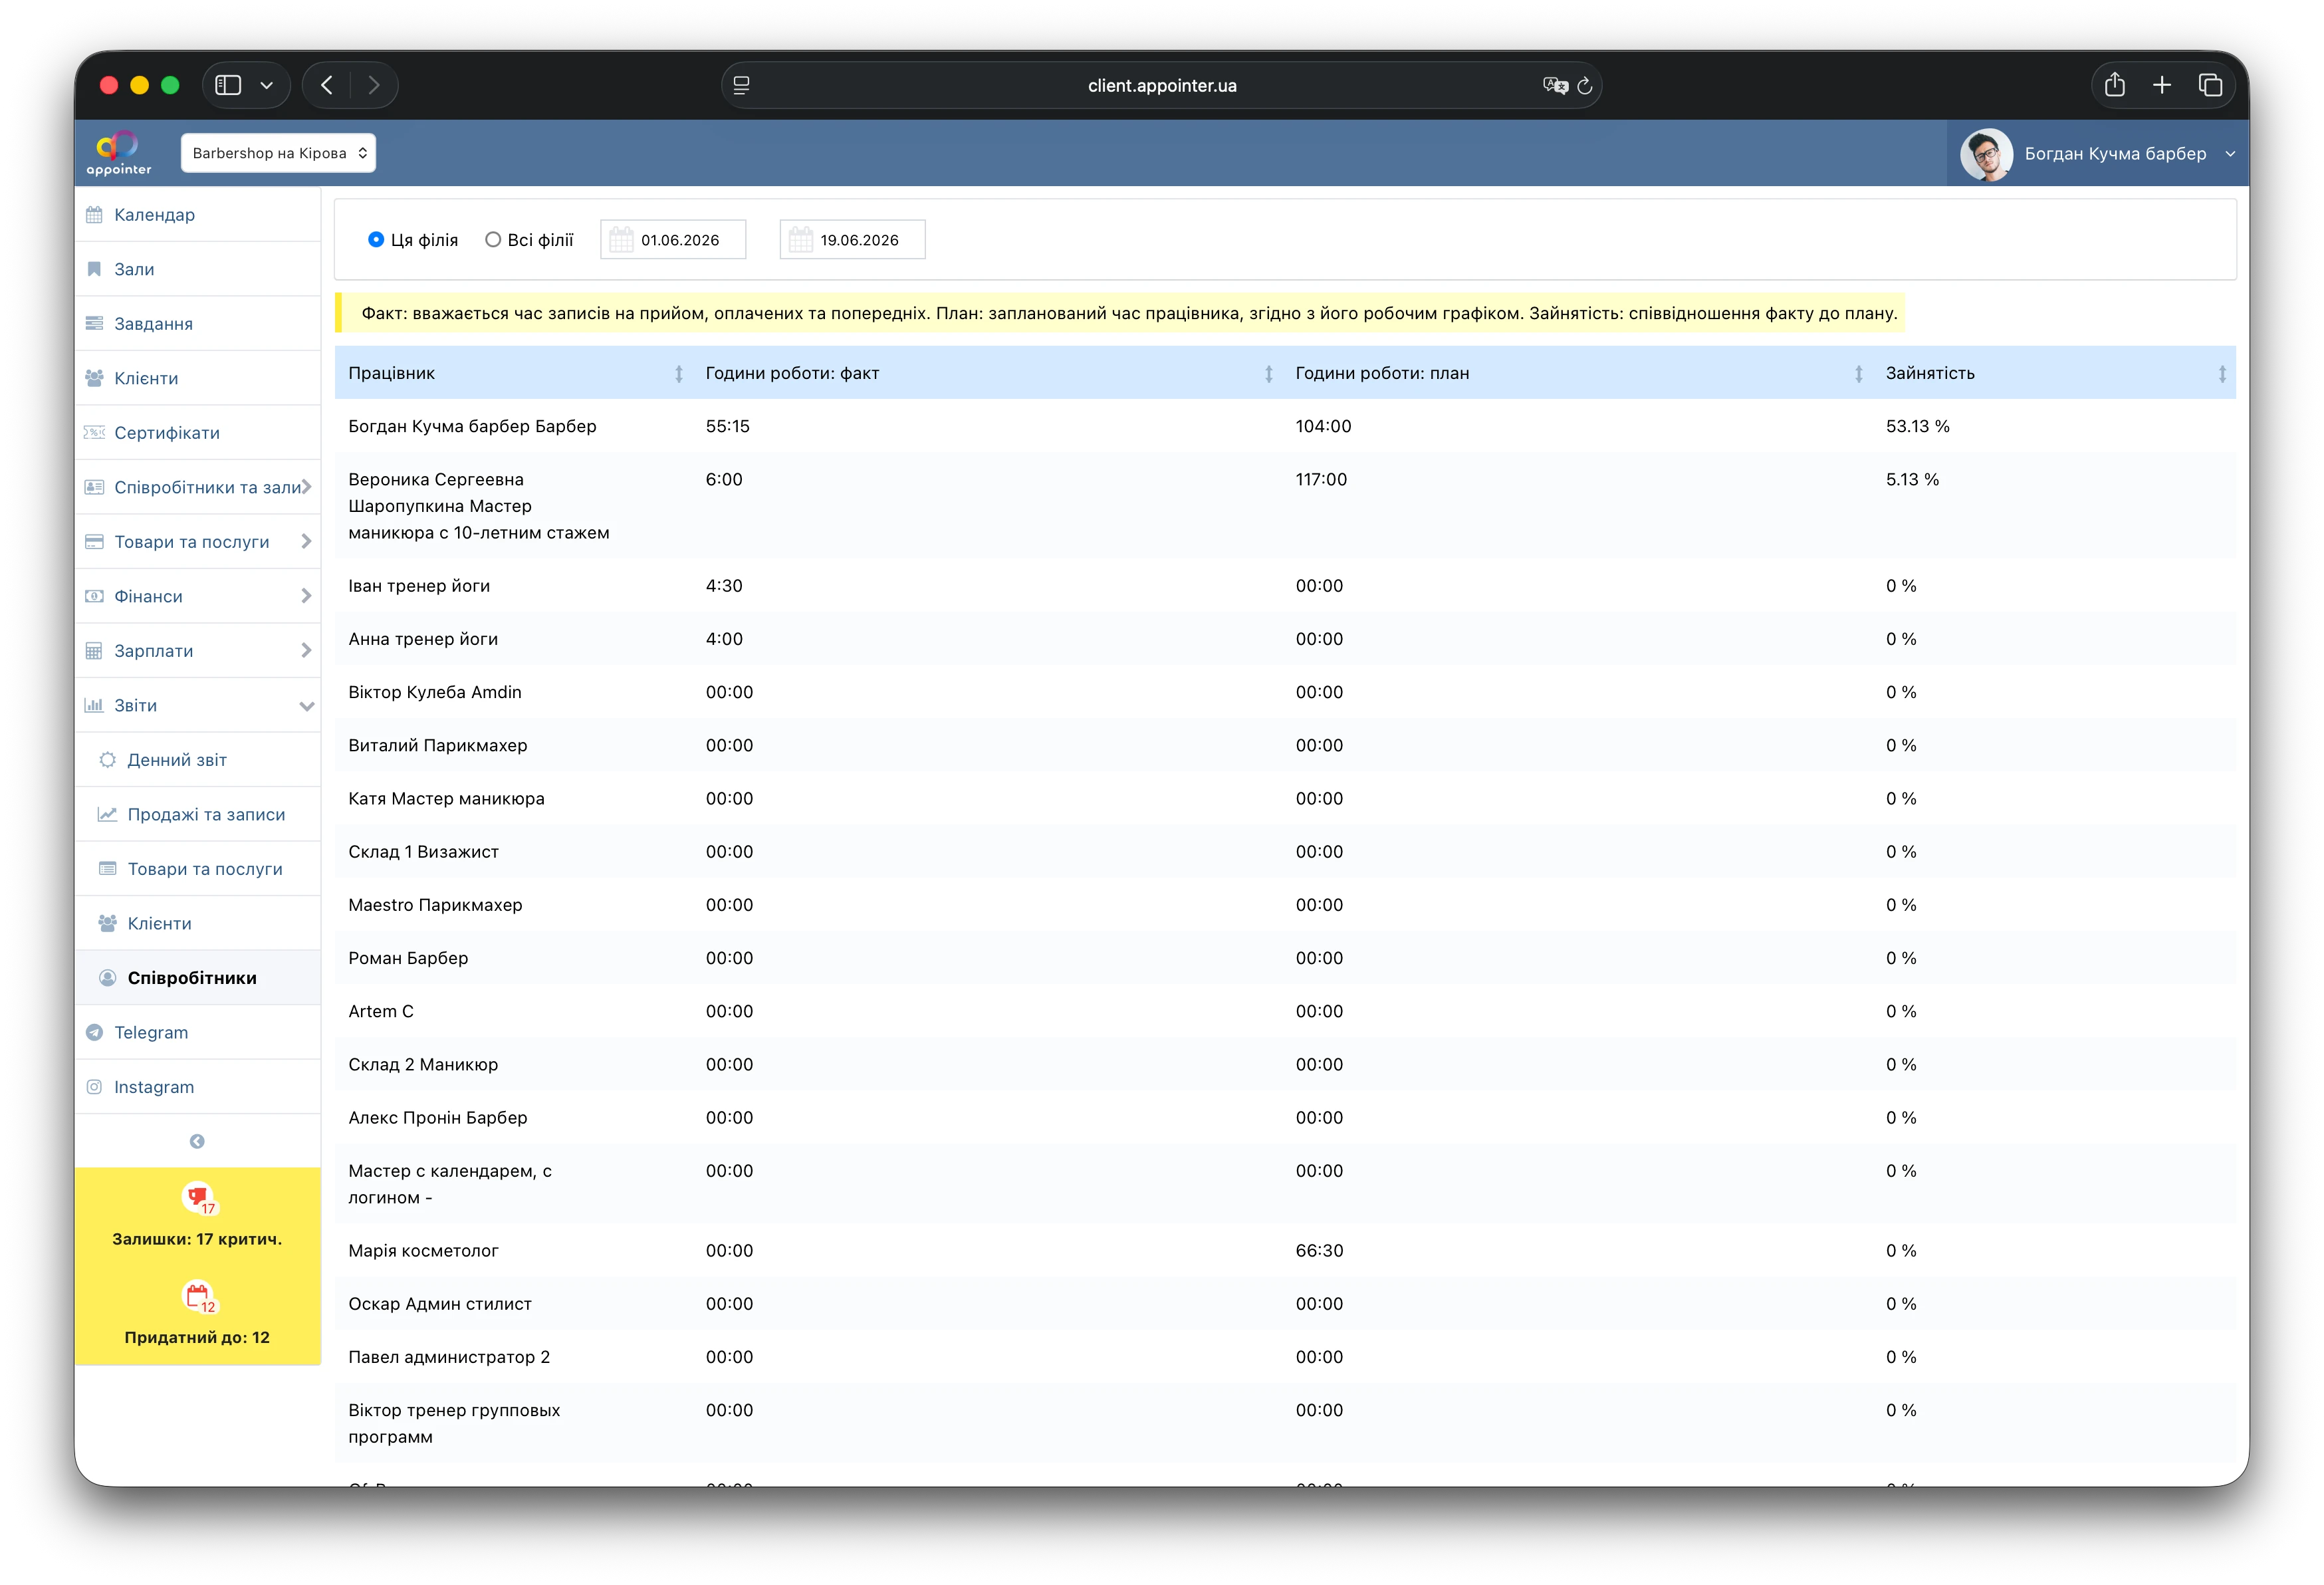Viewport: 2324px width, 1585px height.
Task: Click the end date field 19.06.2026
Action: [x=852, y=239]
